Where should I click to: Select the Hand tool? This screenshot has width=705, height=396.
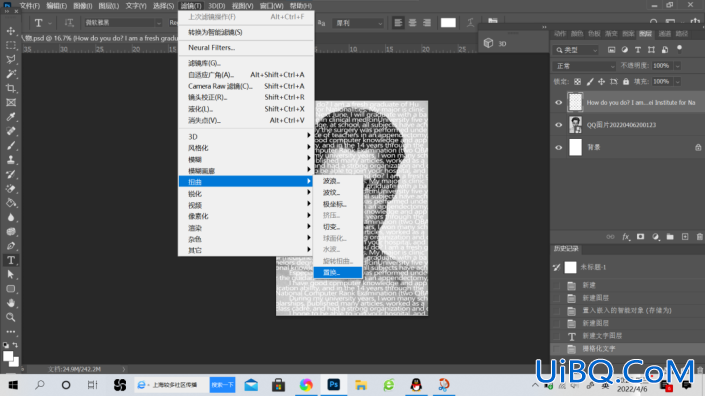[x=11, y=303]
